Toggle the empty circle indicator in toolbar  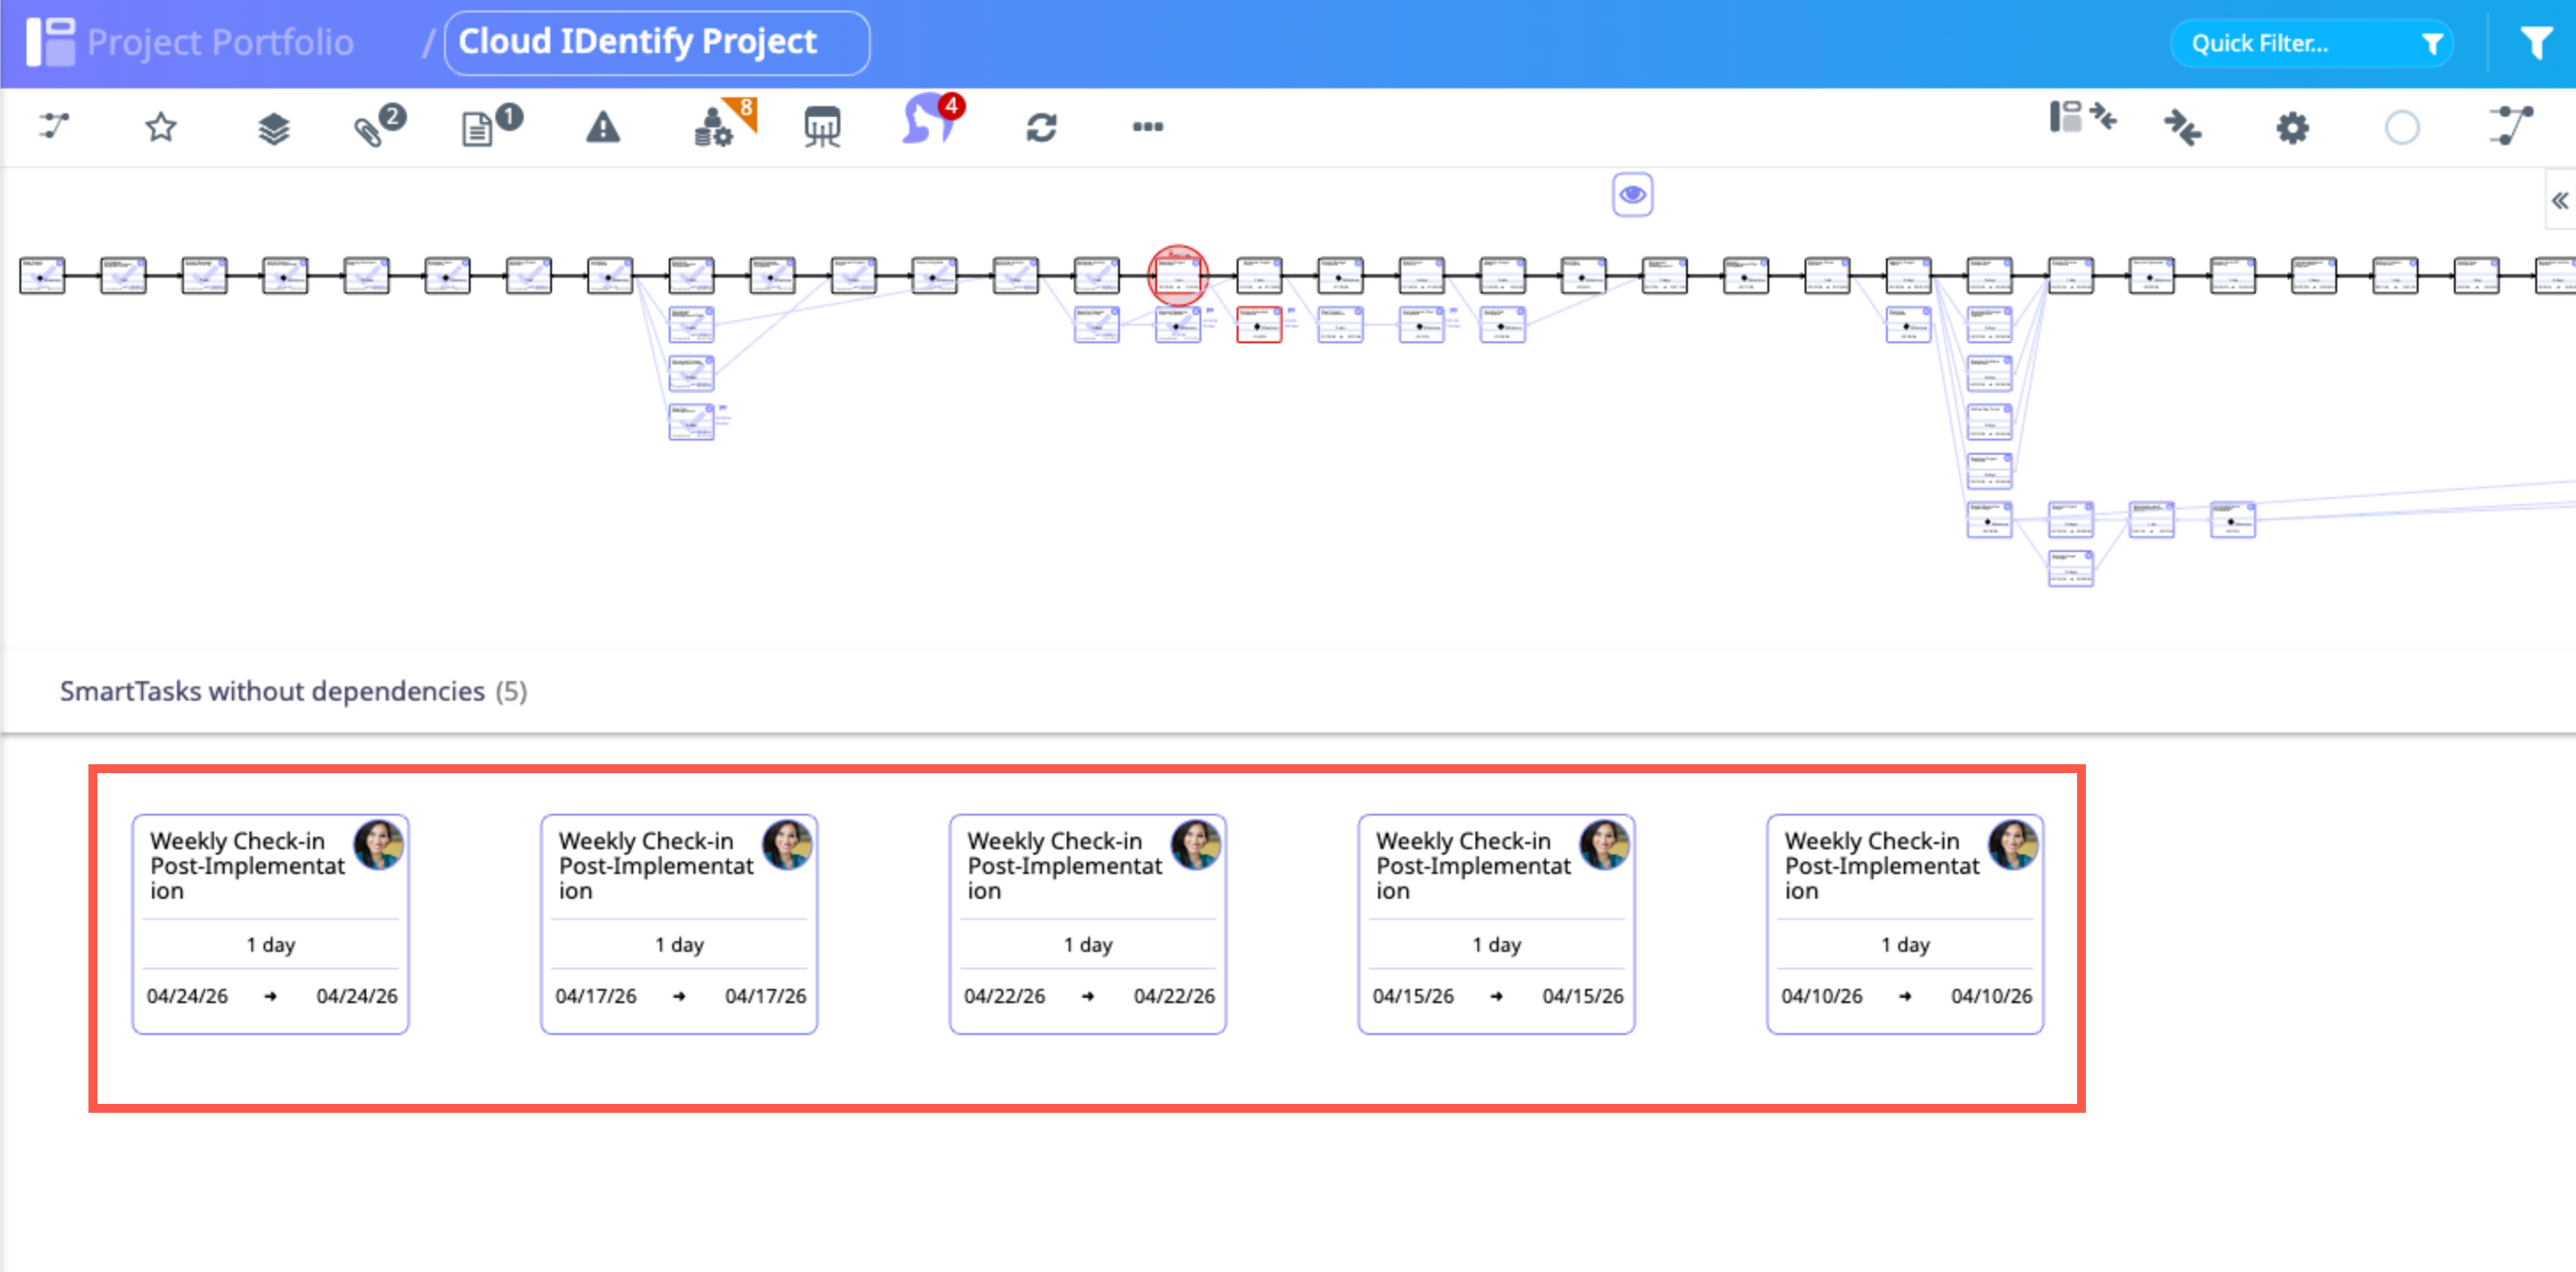2401,128
